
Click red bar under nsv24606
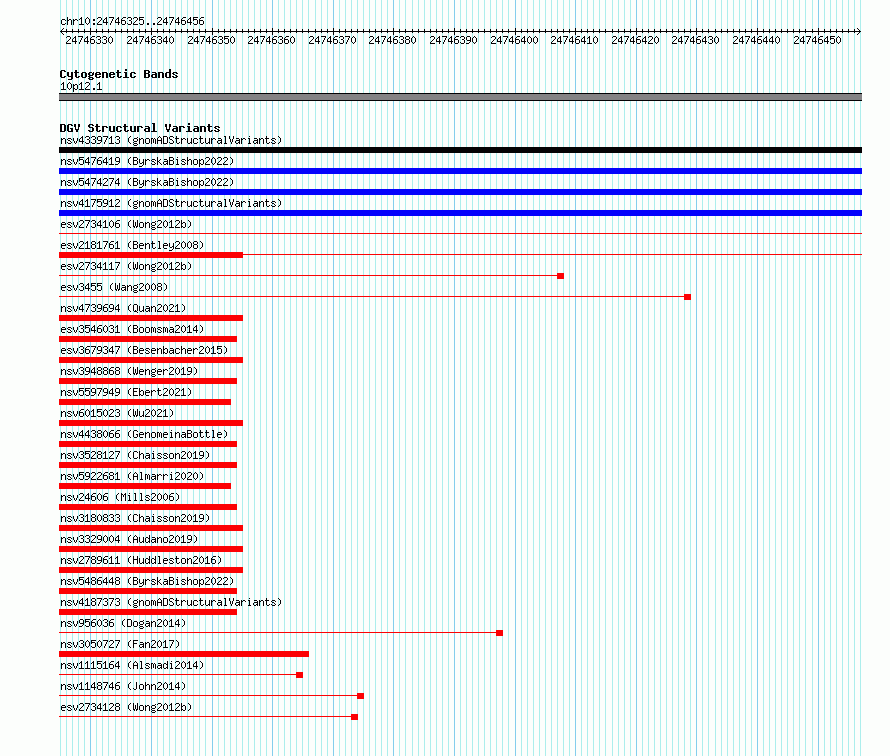pos(148,507)
